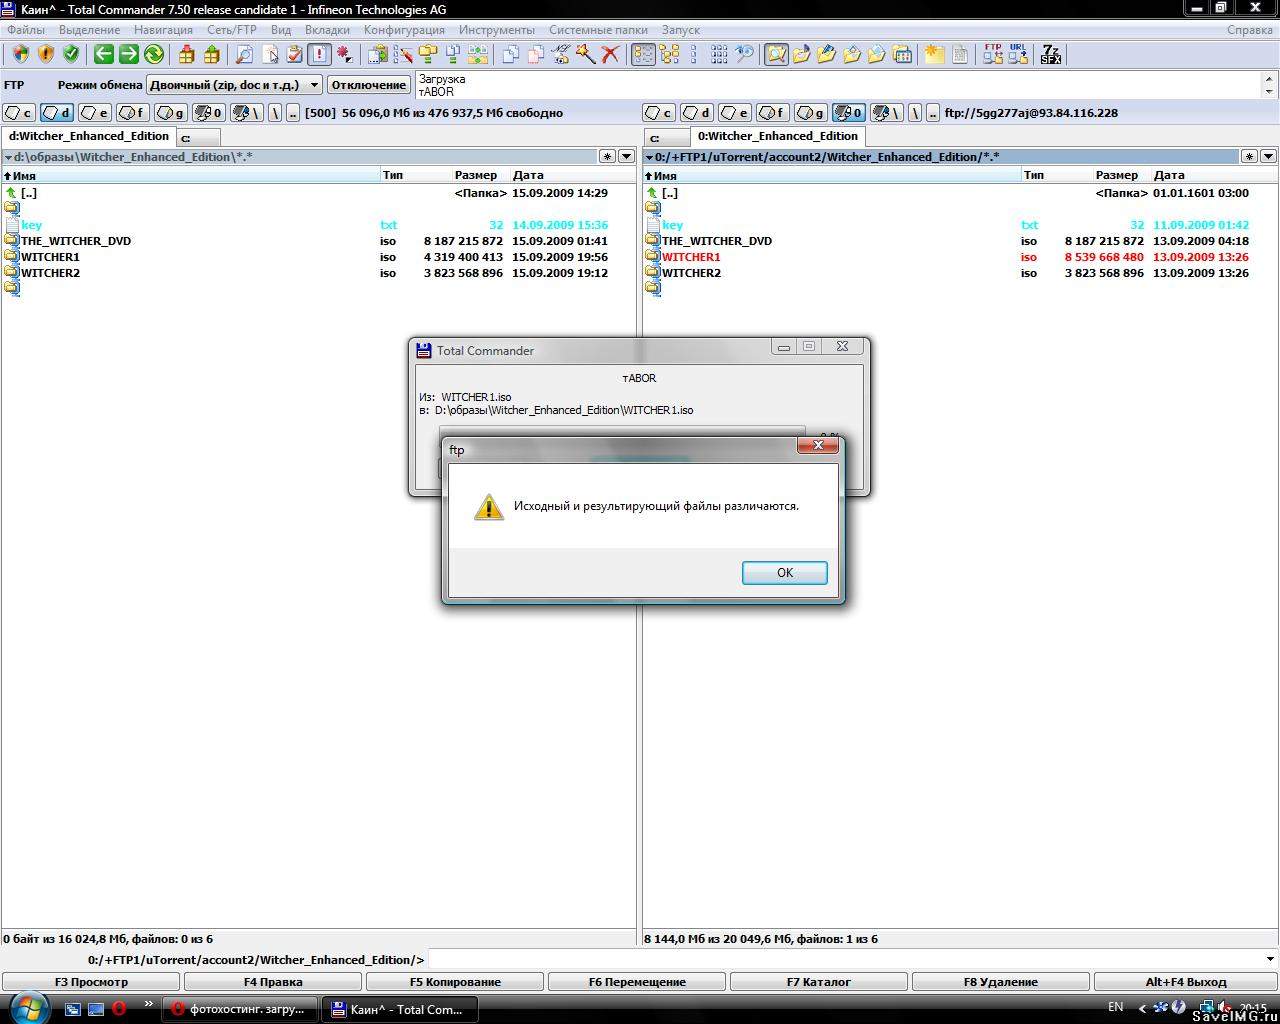Click the orange warning shield icon

pyautogui.click(x=46, y=54)
